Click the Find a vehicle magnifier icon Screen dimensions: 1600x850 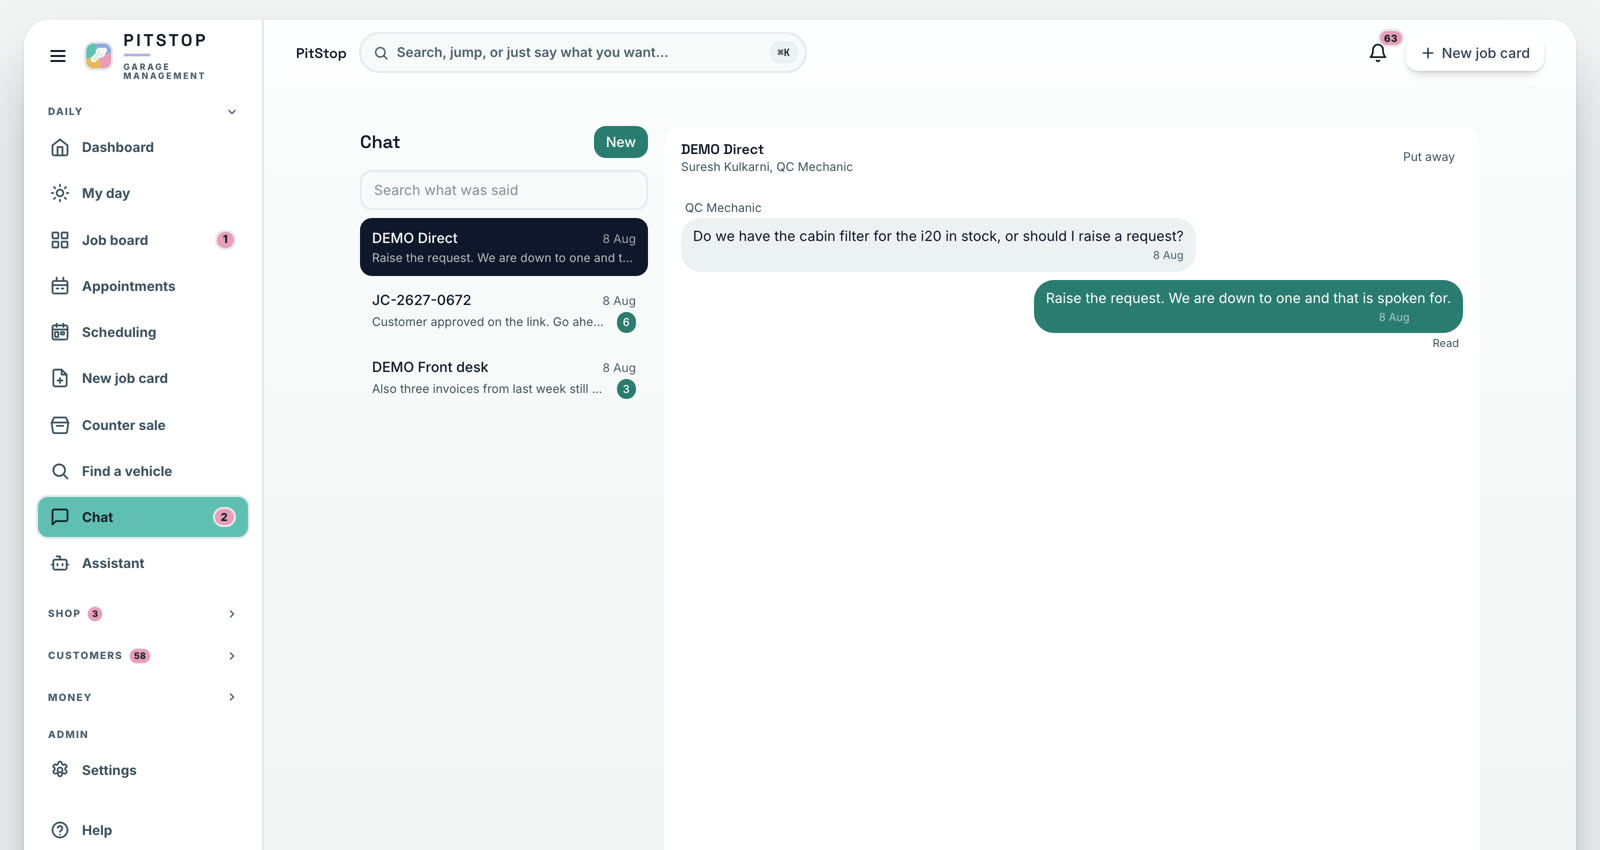point(60,471)
